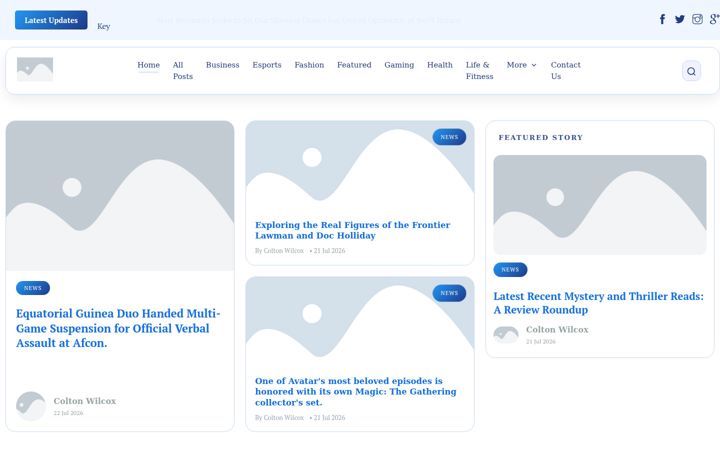This screenshot has width=720, height=450.
Task: Open the Facebook social icon
Action: pos(662,19)
